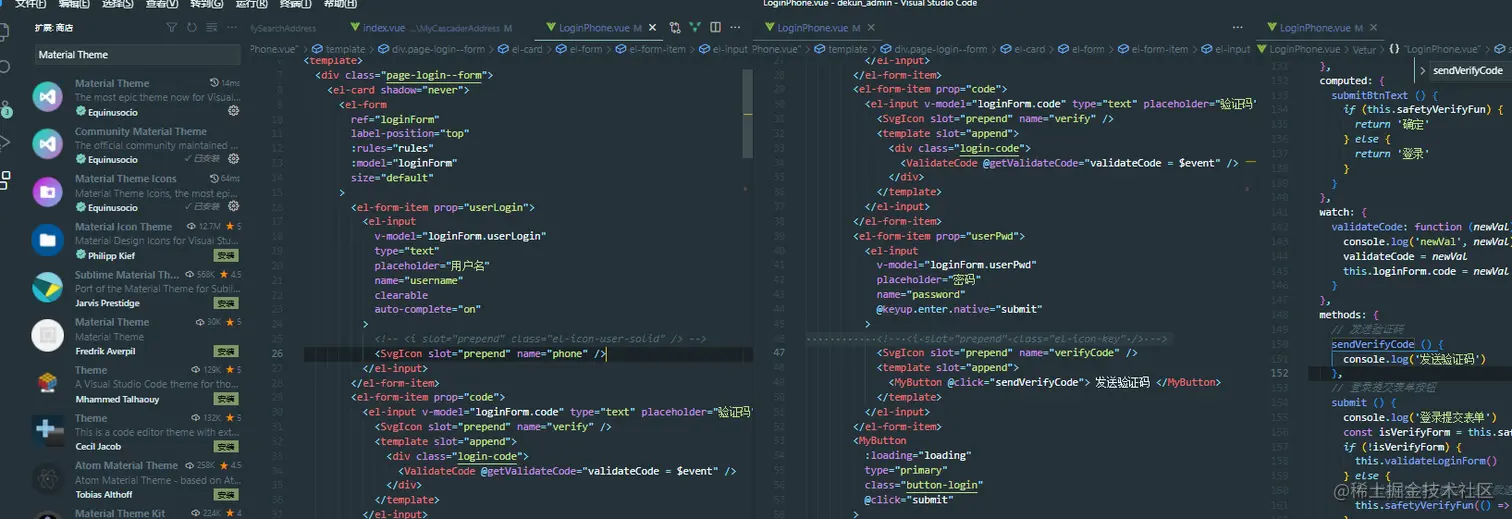Close rightmost LoginPhone.vue tab
Image resolution: width=1512 pixels, height=519 pixels.
click(1372, 28)
